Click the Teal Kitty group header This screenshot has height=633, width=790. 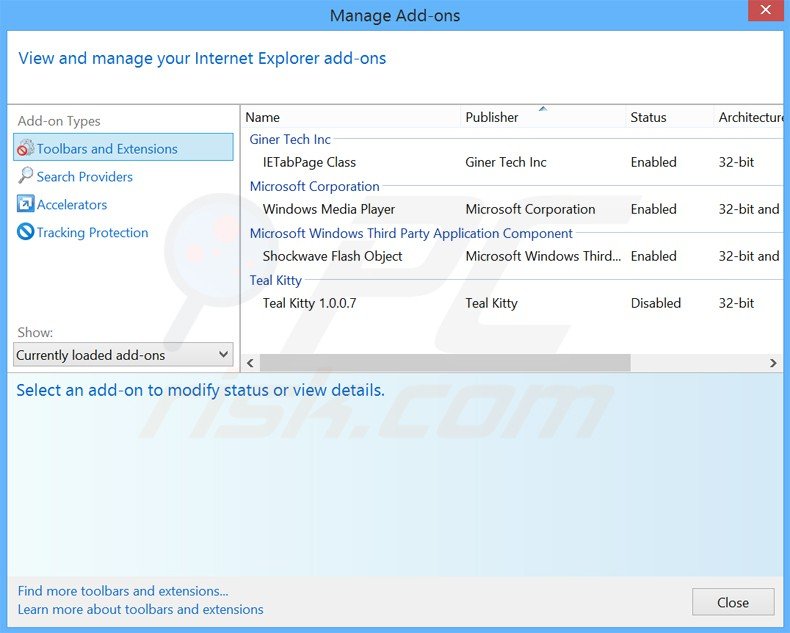(x=276, y=280)
